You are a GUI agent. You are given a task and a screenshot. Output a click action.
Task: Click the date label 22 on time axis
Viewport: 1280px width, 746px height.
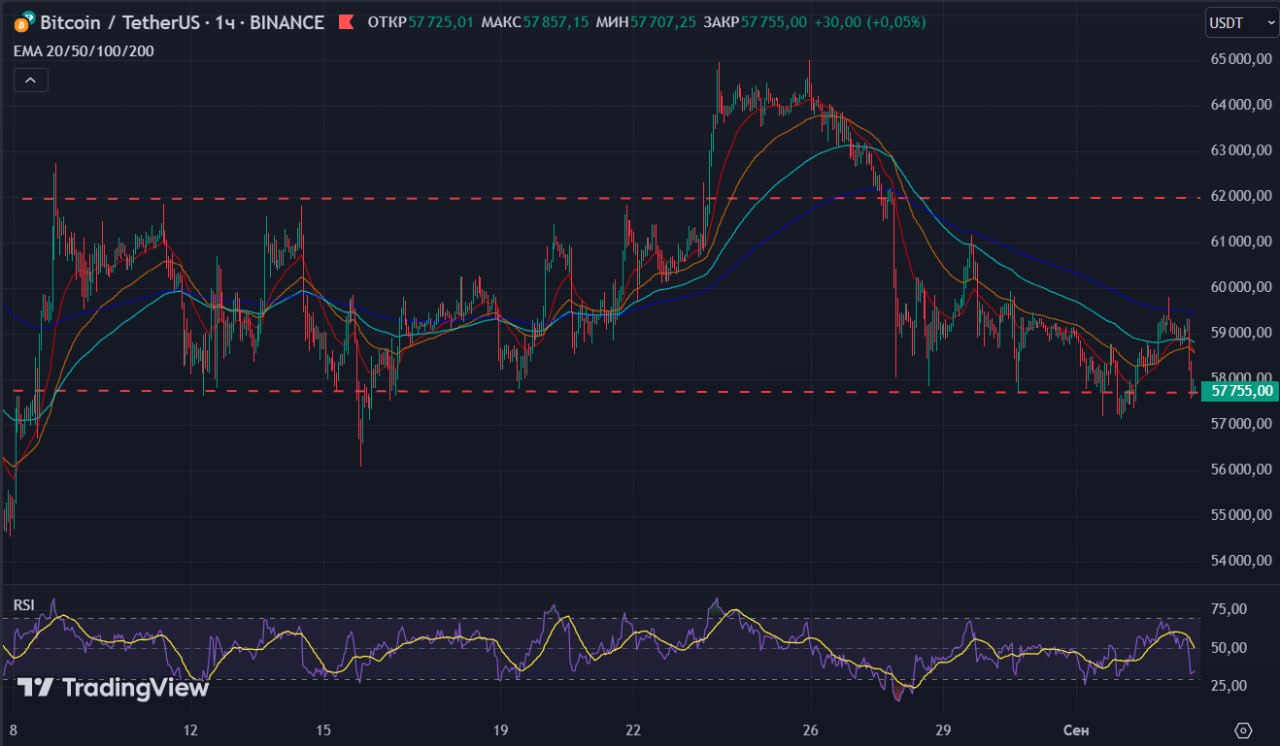632,729
